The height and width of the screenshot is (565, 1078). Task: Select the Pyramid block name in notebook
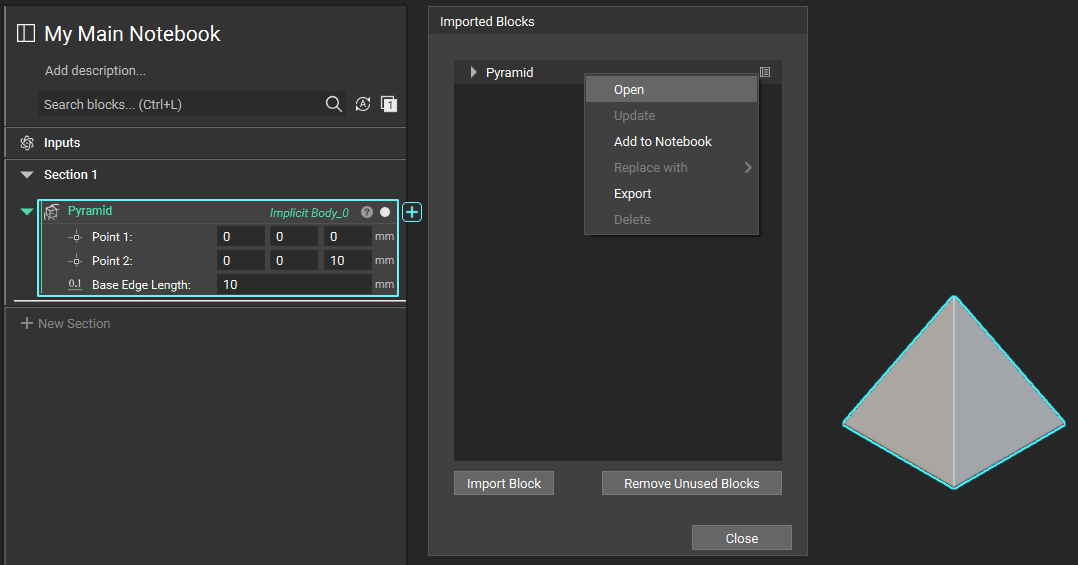[90, 211]
